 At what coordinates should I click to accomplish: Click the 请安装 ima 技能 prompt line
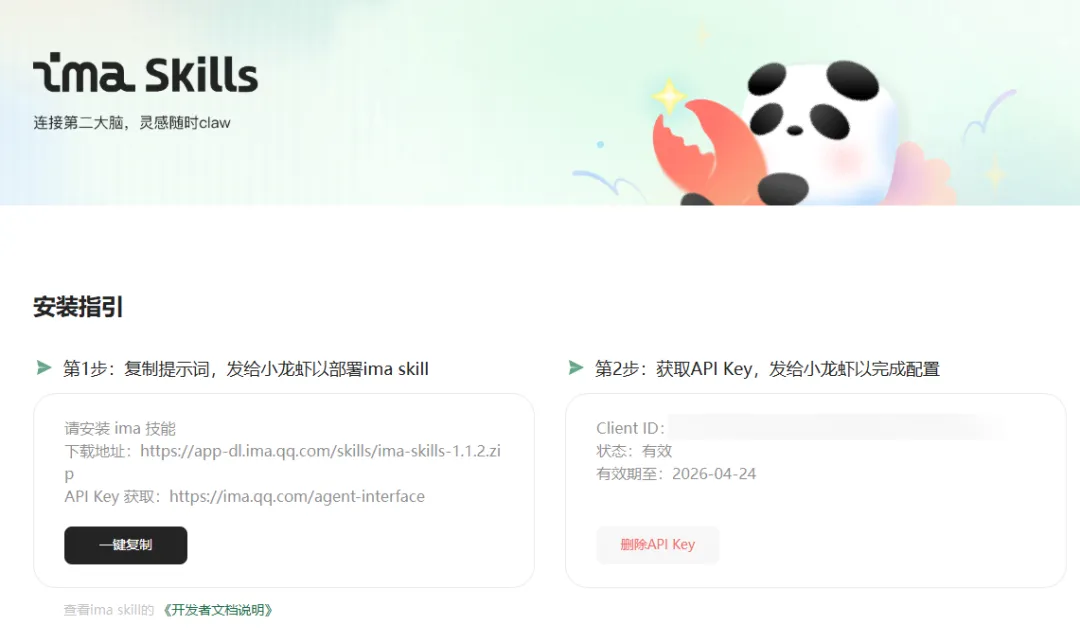120,428
